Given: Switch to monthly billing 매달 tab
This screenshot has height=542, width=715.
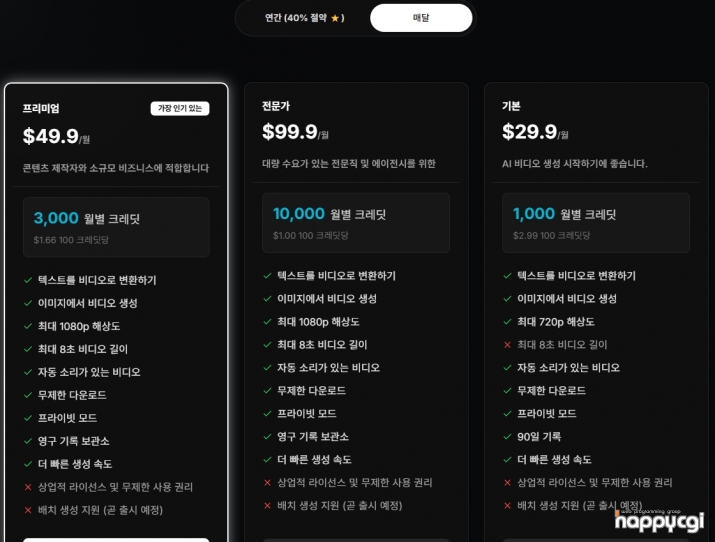Looking at the screenshot, I should click(x=421, y=18).
